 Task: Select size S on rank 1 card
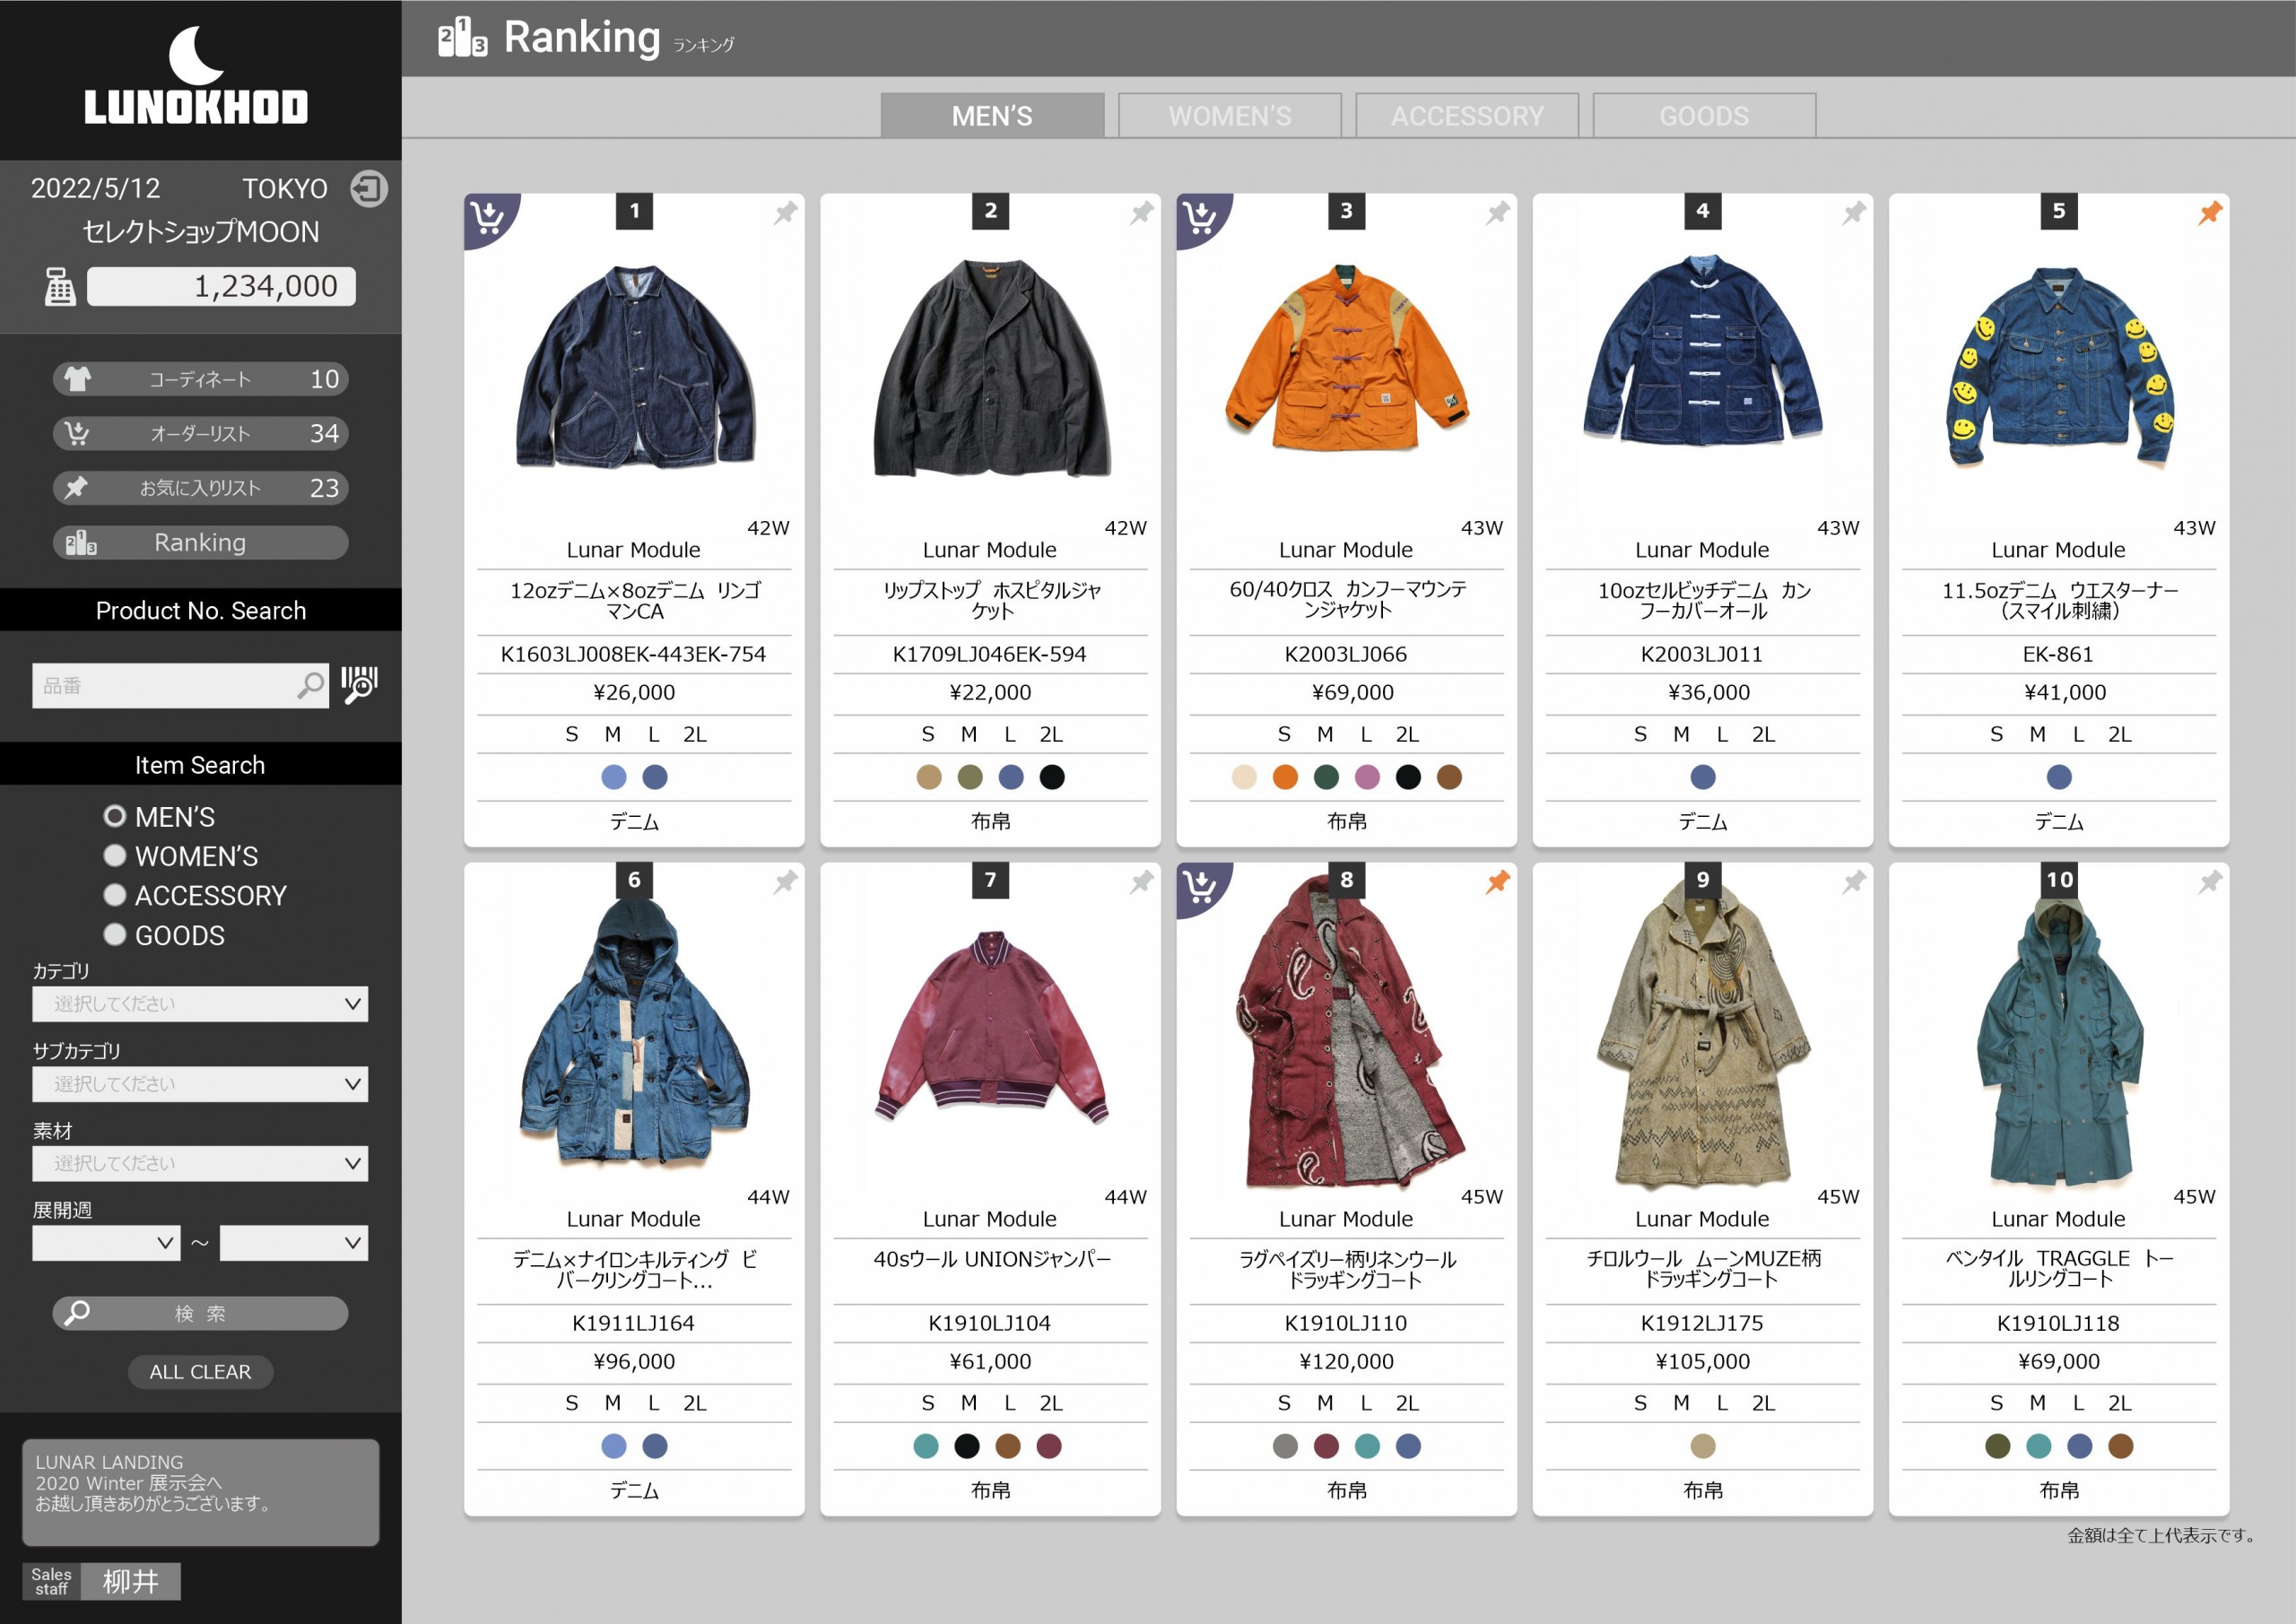coord(572,734)
